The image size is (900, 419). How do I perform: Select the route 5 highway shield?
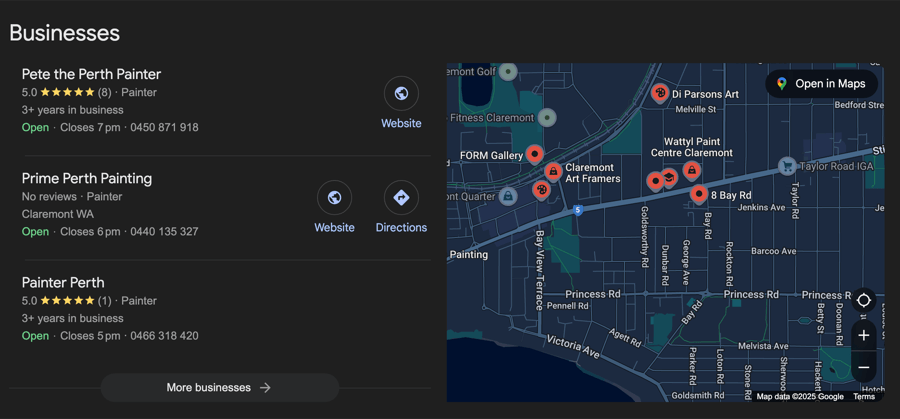click(x=578, y=211)
